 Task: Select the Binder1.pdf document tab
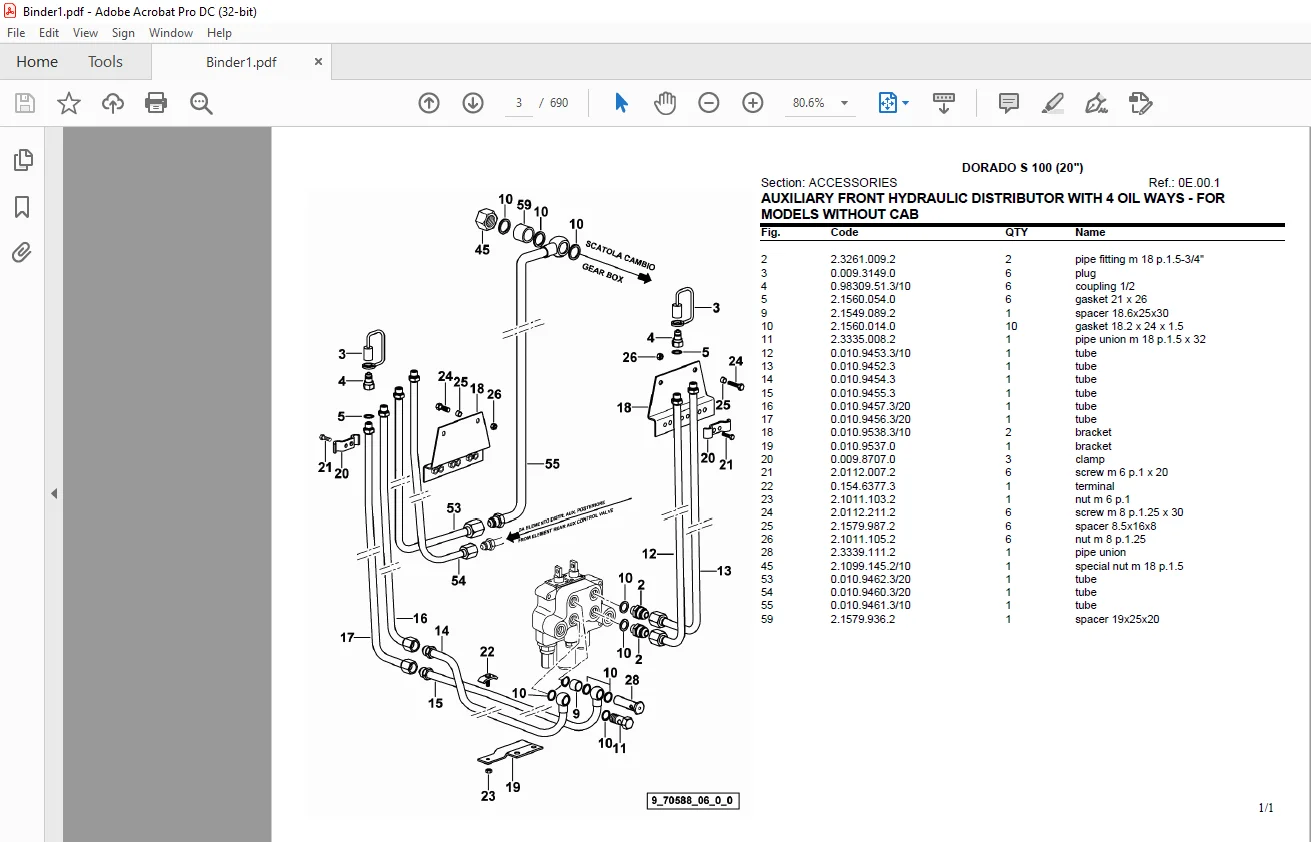pyautogui.click(x=241, y=62)
